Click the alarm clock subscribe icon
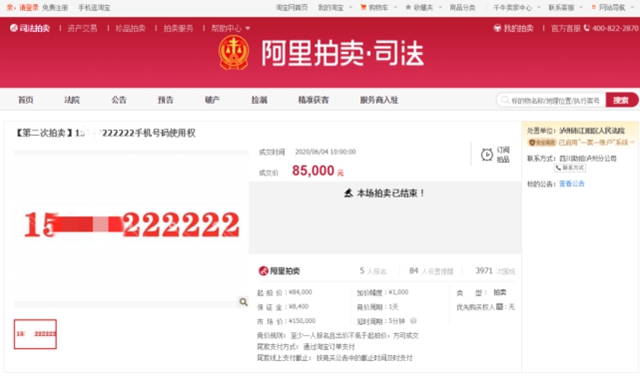 click(487, 155)
